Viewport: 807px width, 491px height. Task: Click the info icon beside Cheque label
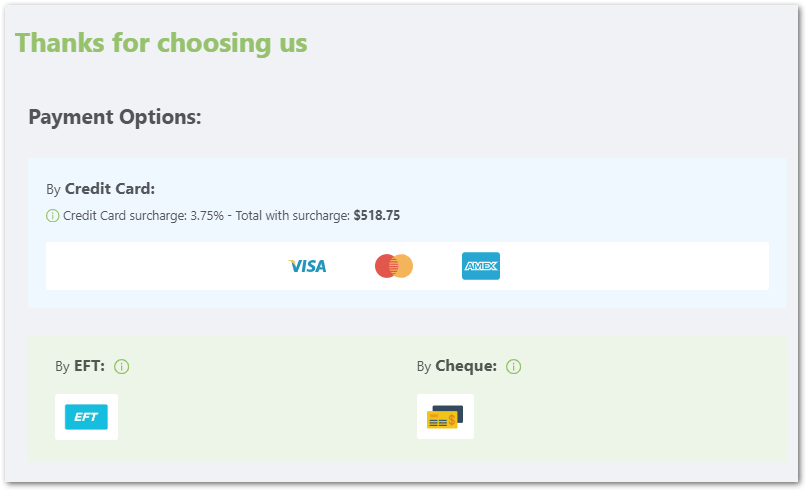pyautogui.click(x=514, y=366)
